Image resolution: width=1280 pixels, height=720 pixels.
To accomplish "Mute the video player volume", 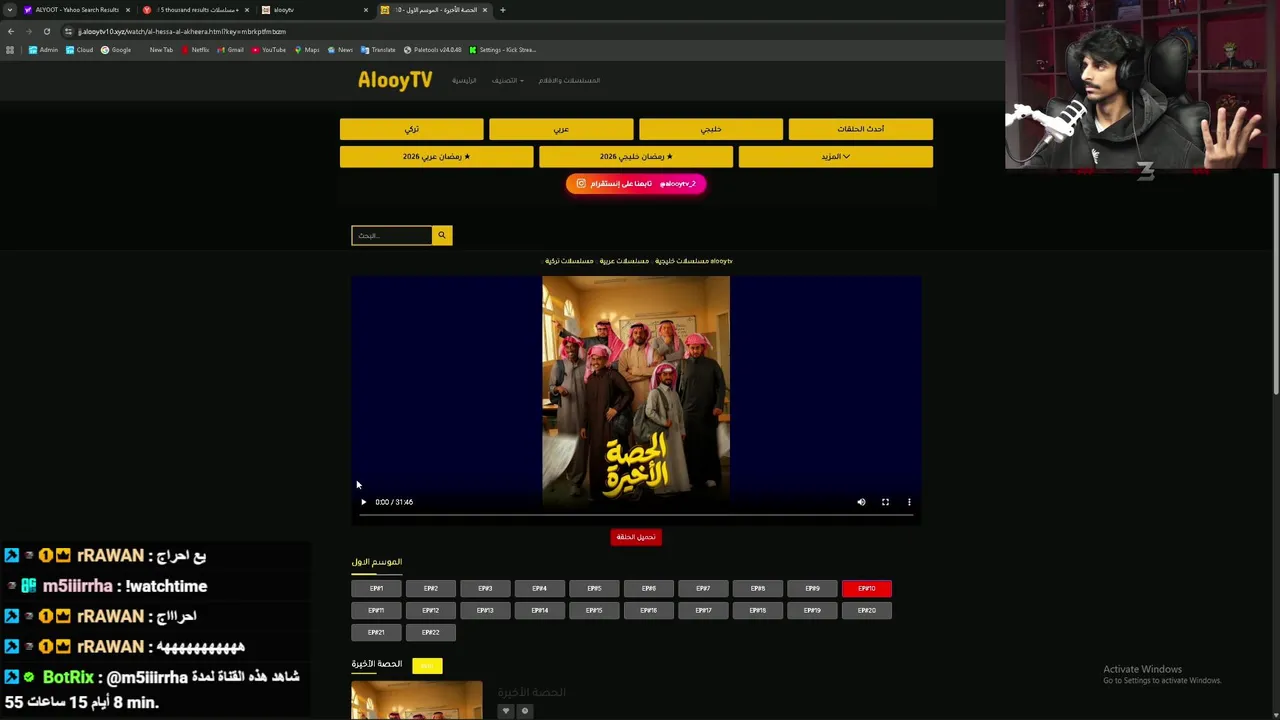I will (861, 502).
